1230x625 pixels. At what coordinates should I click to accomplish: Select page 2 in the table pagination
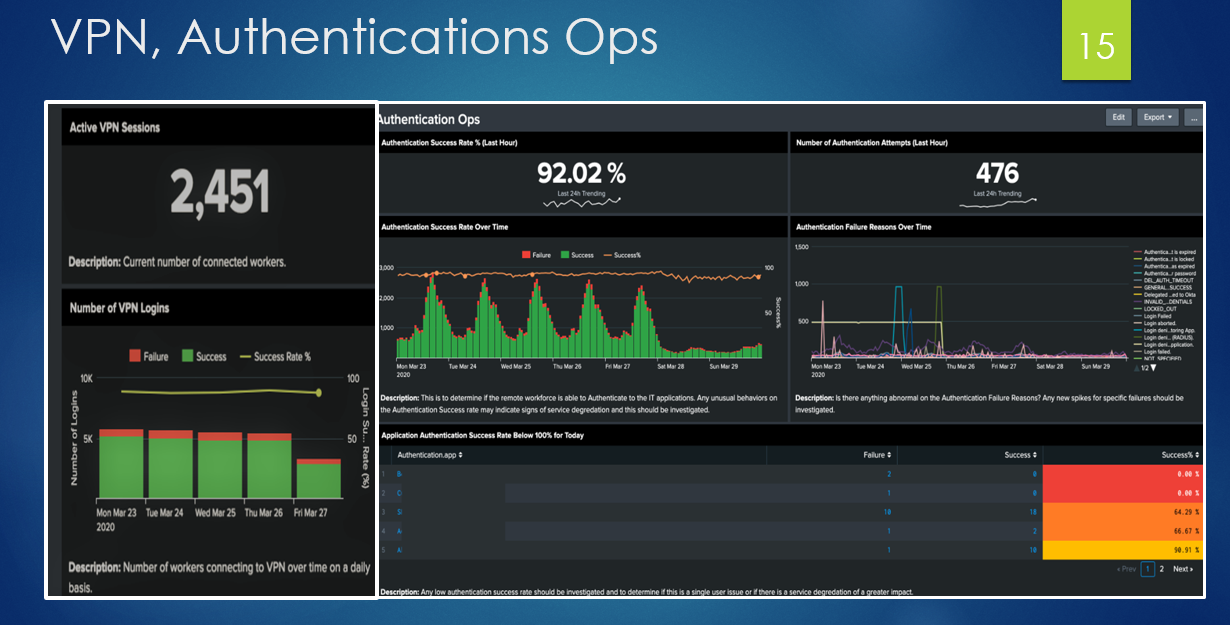[1160, 568]
